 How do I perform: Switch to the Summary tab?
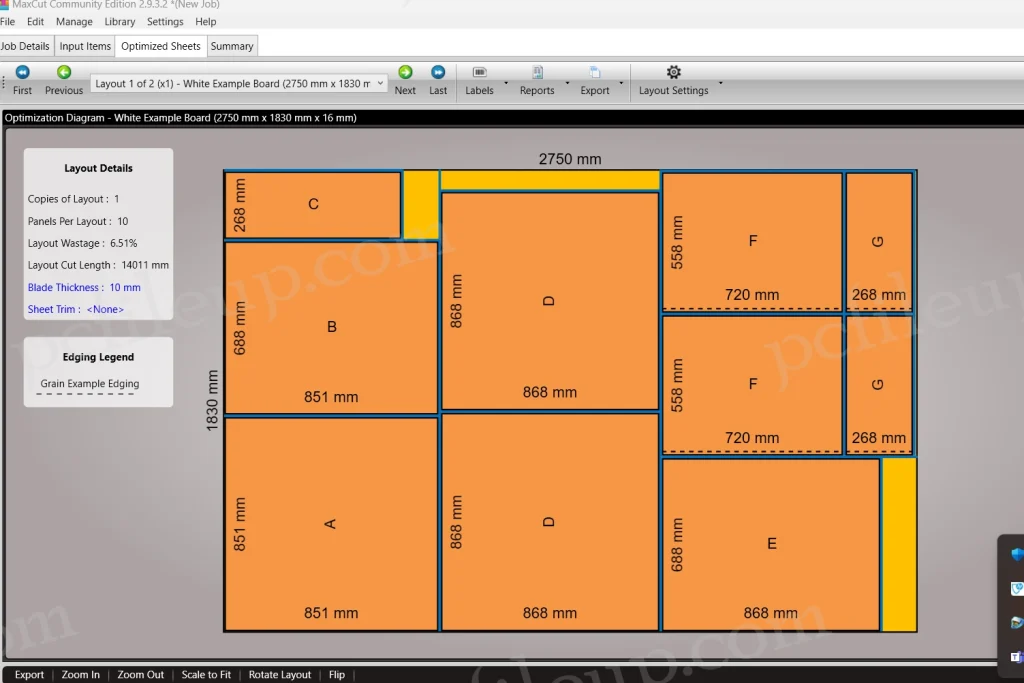point(232,46)
